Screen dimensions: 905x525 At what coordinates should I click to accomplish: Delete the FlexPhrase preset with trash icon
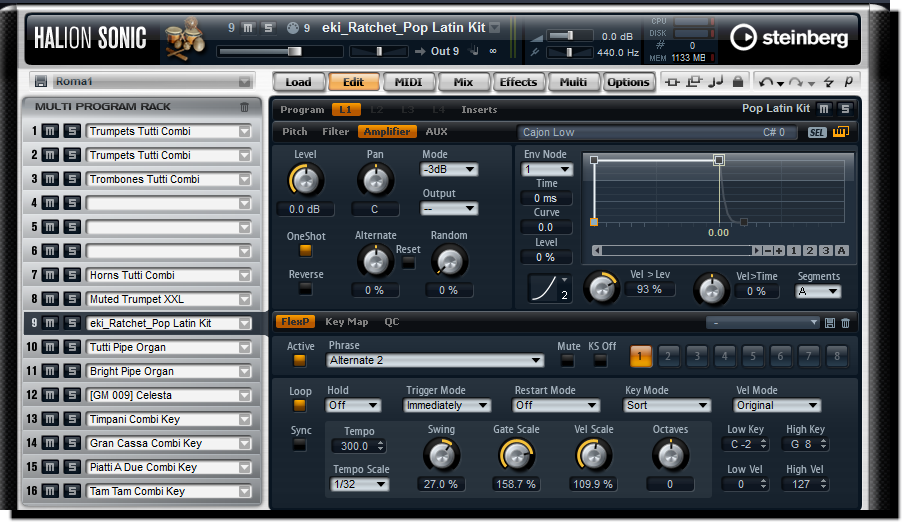point(846,323)
